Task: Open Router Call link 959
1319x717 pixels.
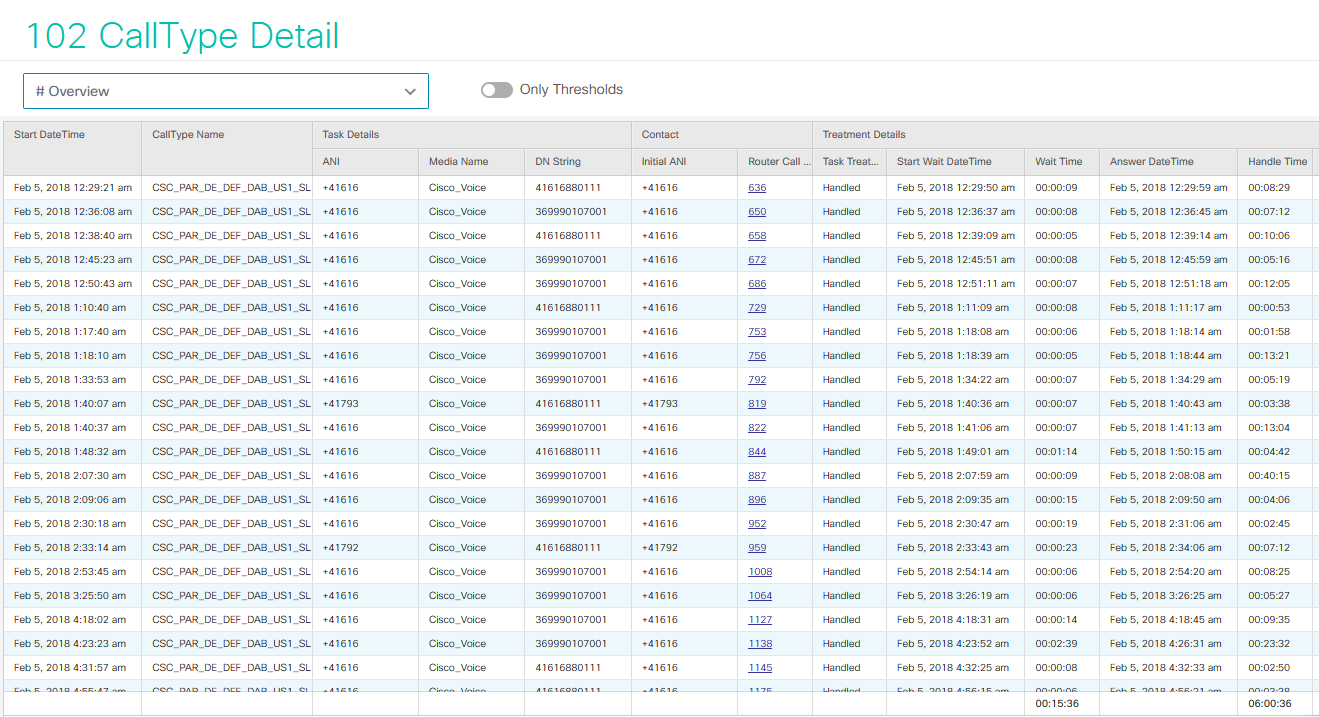Action: coord(757,548)
